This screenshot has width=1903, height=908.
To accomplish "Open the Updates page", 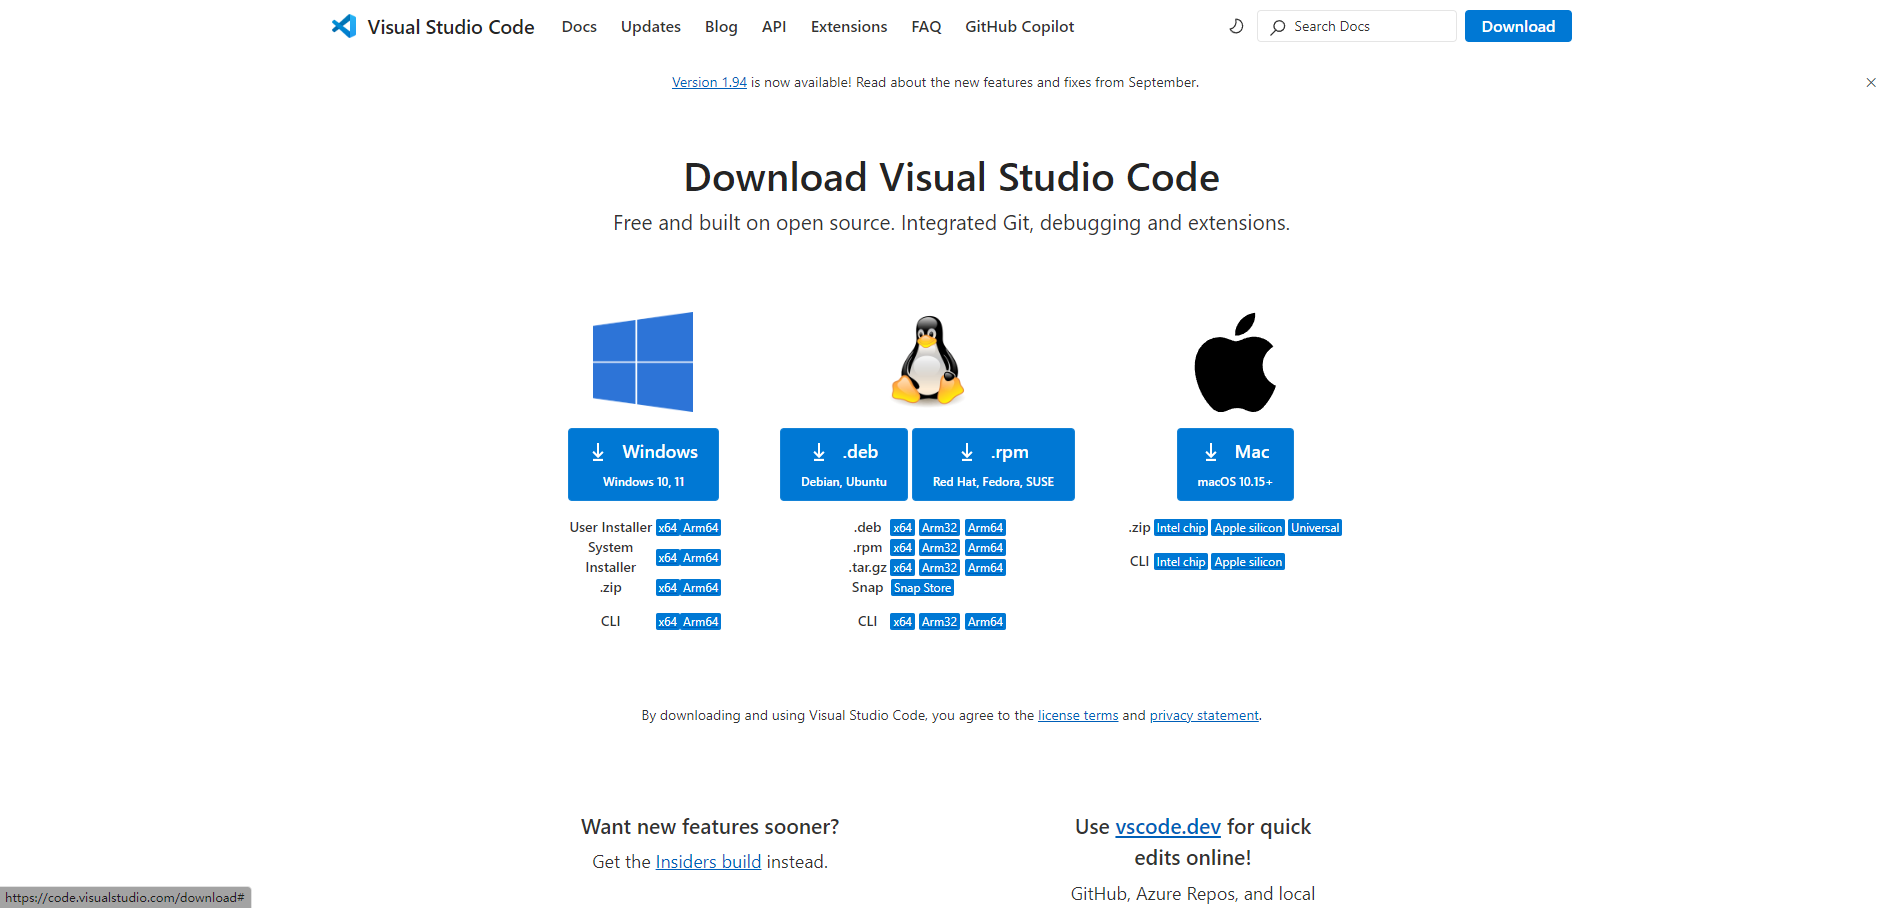I will (651, 27).
